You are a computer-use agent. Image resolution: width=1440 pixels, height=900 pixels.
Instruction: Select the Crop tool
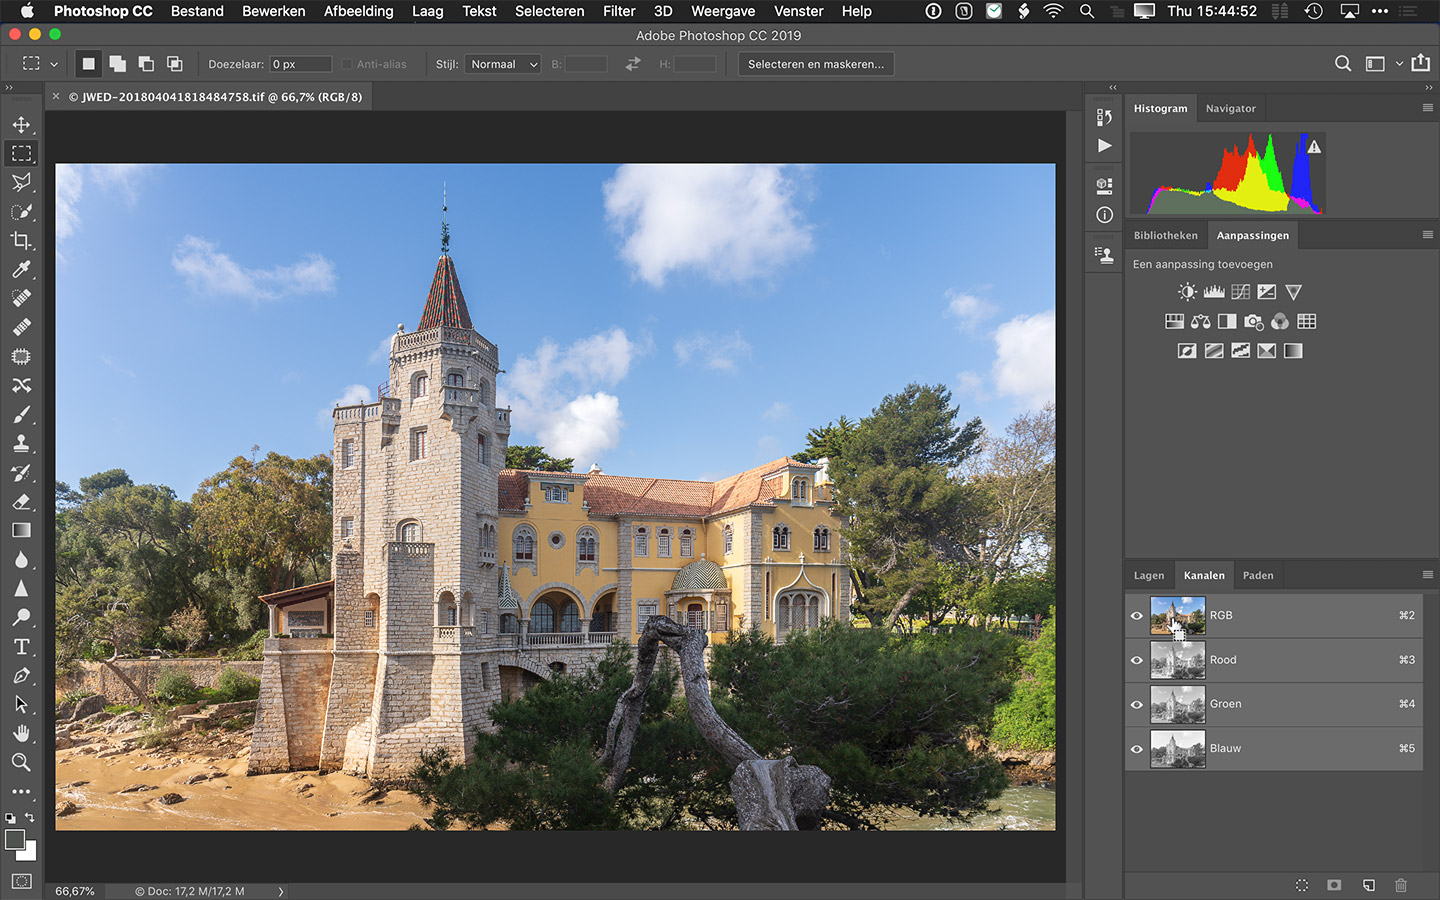coord(21,241)
